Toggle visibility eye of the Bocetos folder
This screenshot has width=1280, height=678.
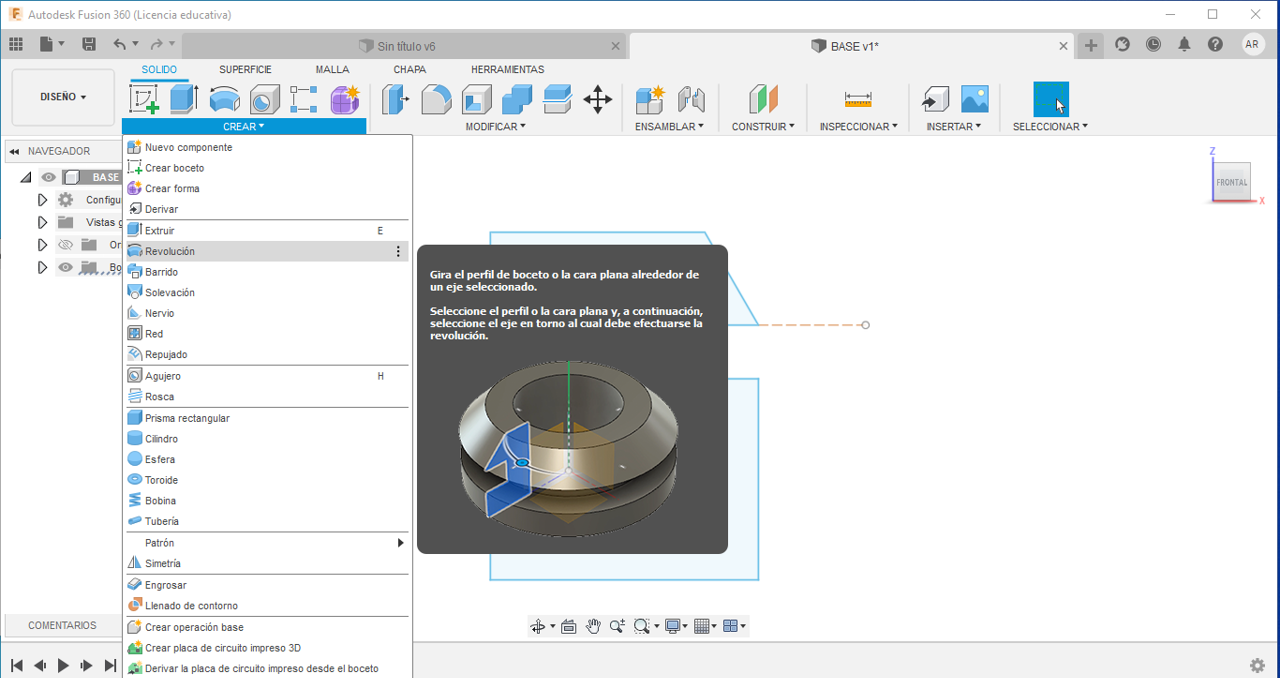click(66, 267)
